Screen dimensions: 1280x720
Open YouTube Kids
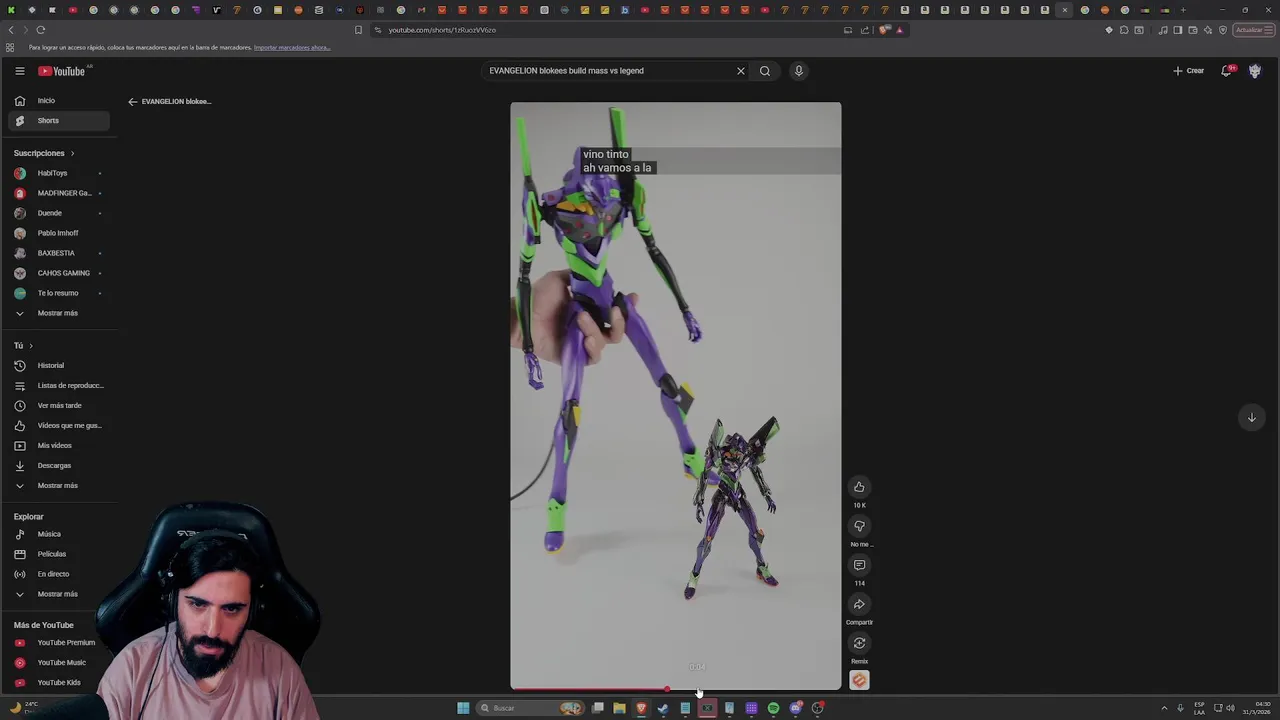coord(58,683)
